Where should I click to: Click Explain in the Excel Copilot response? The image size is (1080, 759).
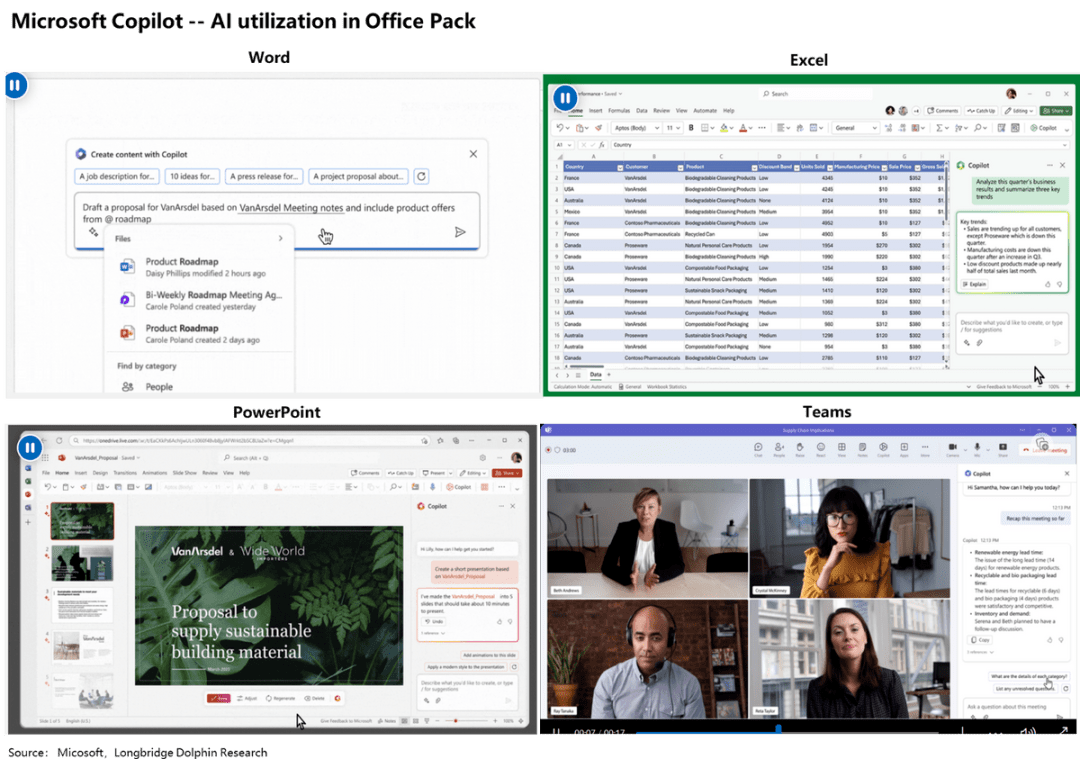pos(975,284)
